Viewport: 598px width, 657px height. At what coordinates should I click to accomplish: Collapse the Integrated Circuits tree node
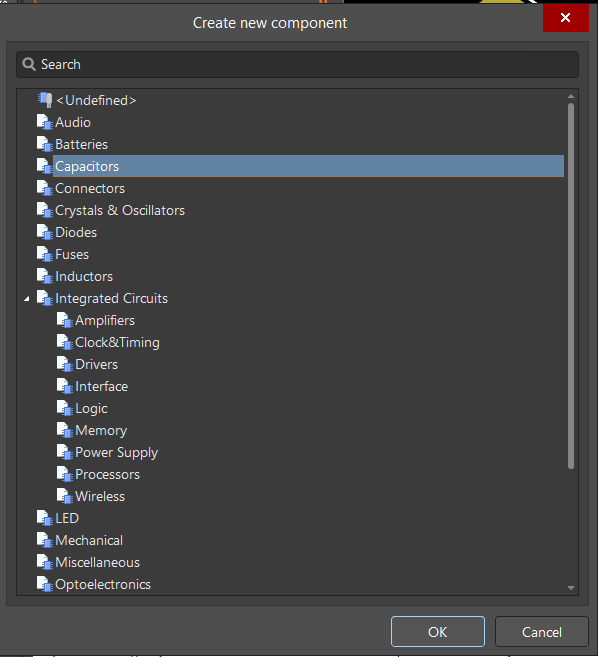[27, 299]
